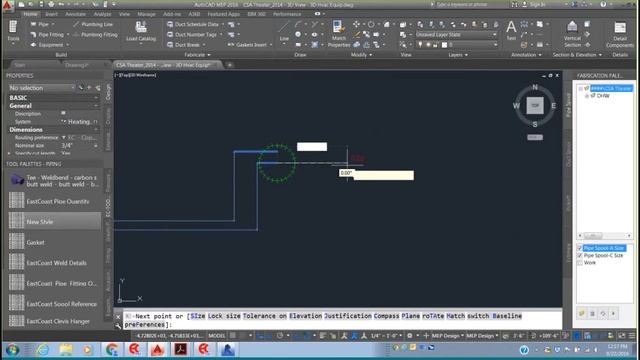Open the Windows Start button
The height and width of the screenshot is (360, 640).
[x=12, y=350]
